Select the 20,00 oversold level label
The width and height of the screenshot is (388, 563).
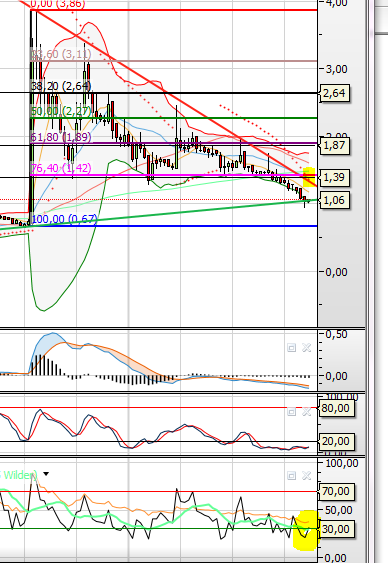tap(336, 441)
